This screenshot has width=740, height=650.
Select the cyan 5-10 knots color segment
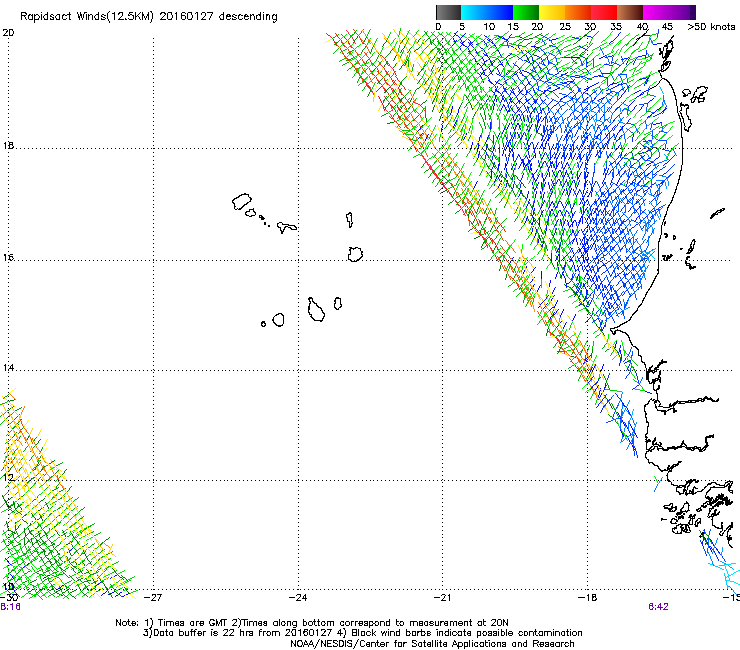[474, 12]
